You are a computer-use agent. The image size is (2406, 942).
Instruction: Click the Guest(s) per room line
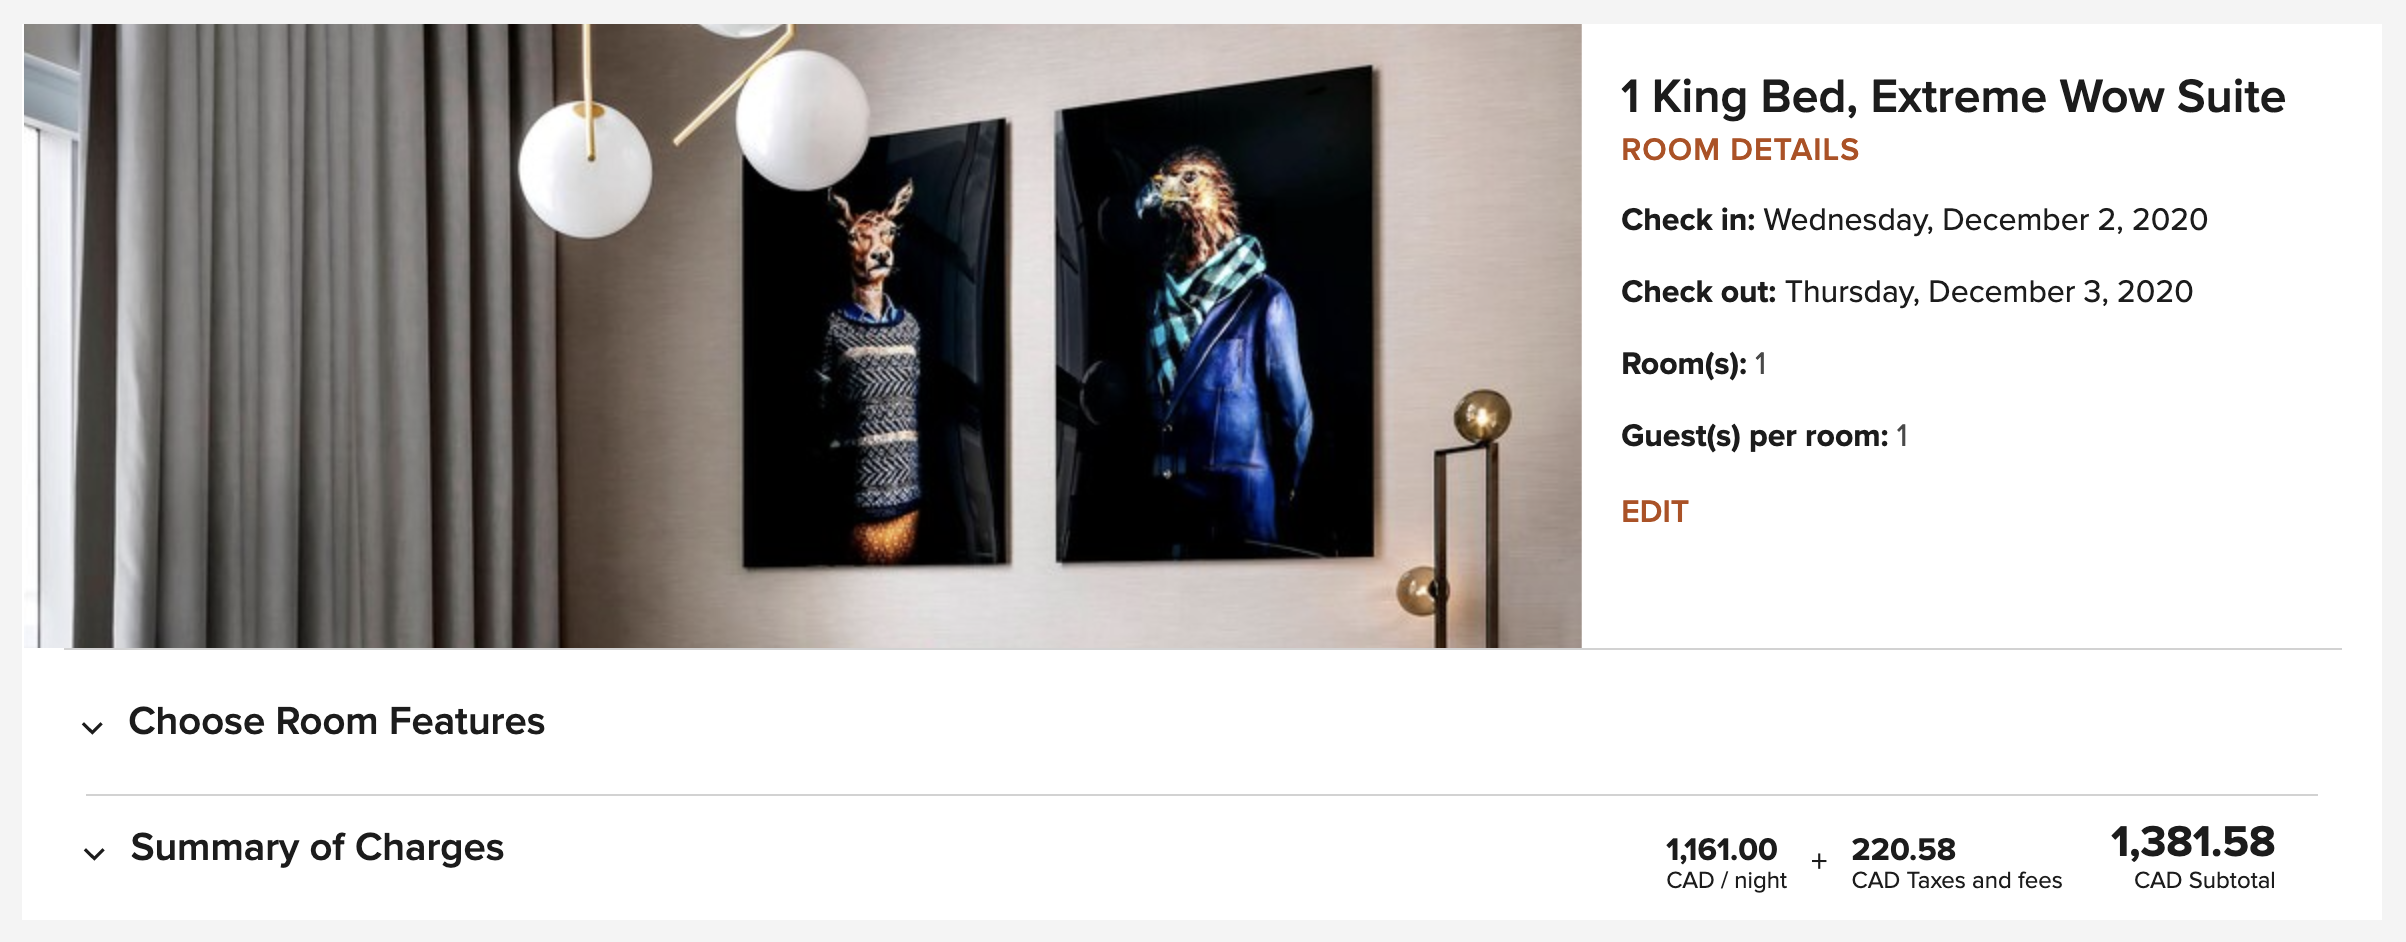click(1765, 436)
